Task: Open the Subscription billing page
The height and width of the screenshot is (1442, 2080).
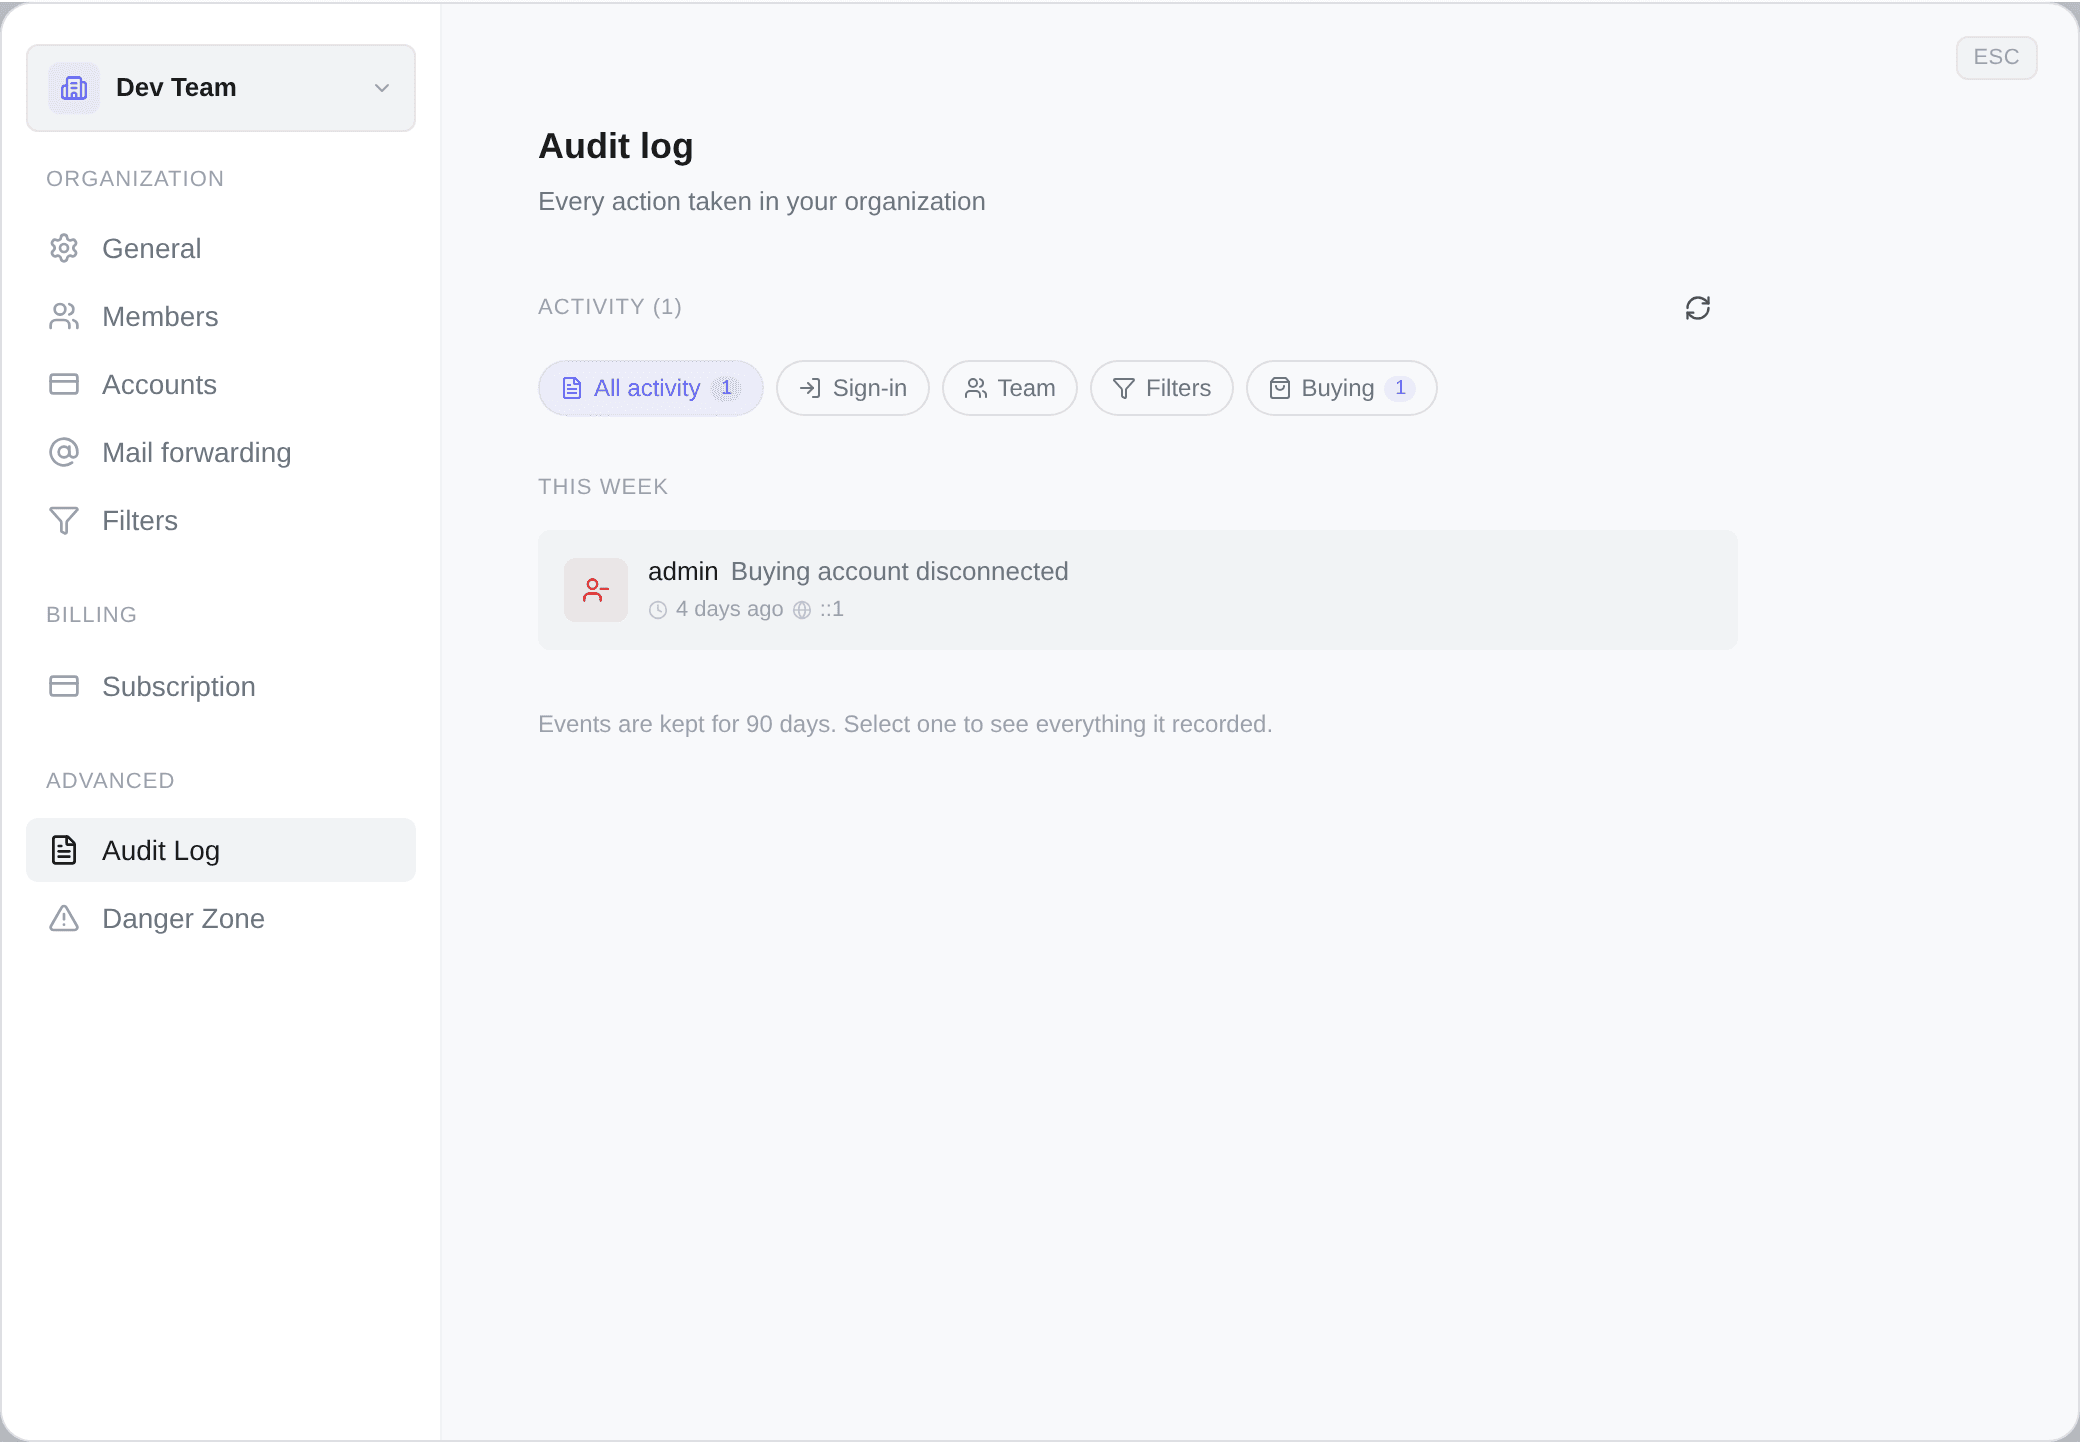Action: (x=221, y=686)
